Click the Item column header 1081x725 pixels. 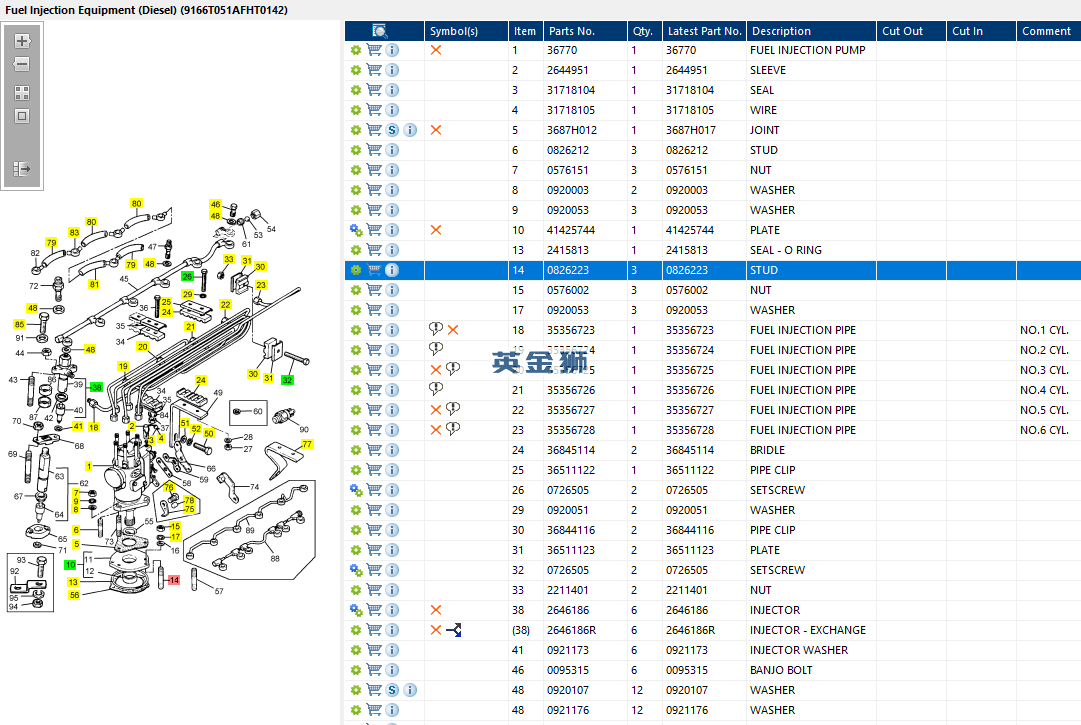click(x=525, y=31)
